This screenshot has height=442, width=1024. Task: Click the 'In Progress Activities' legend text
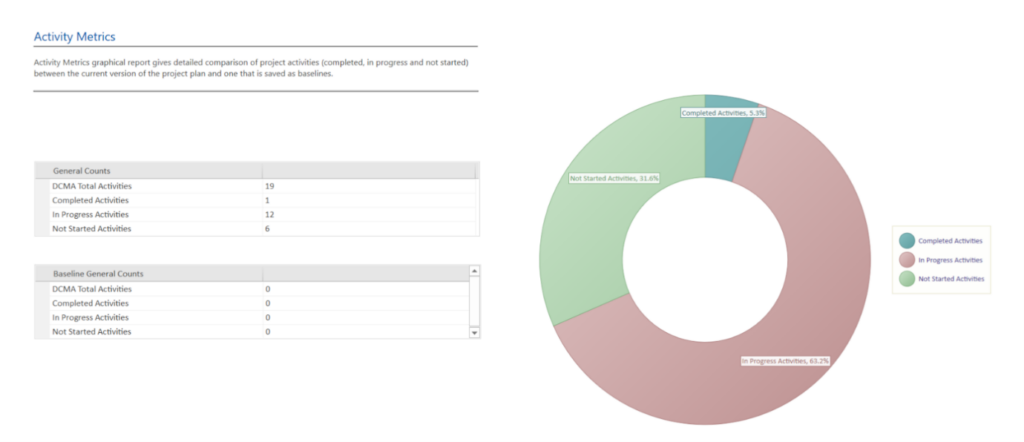click(950, 260)
